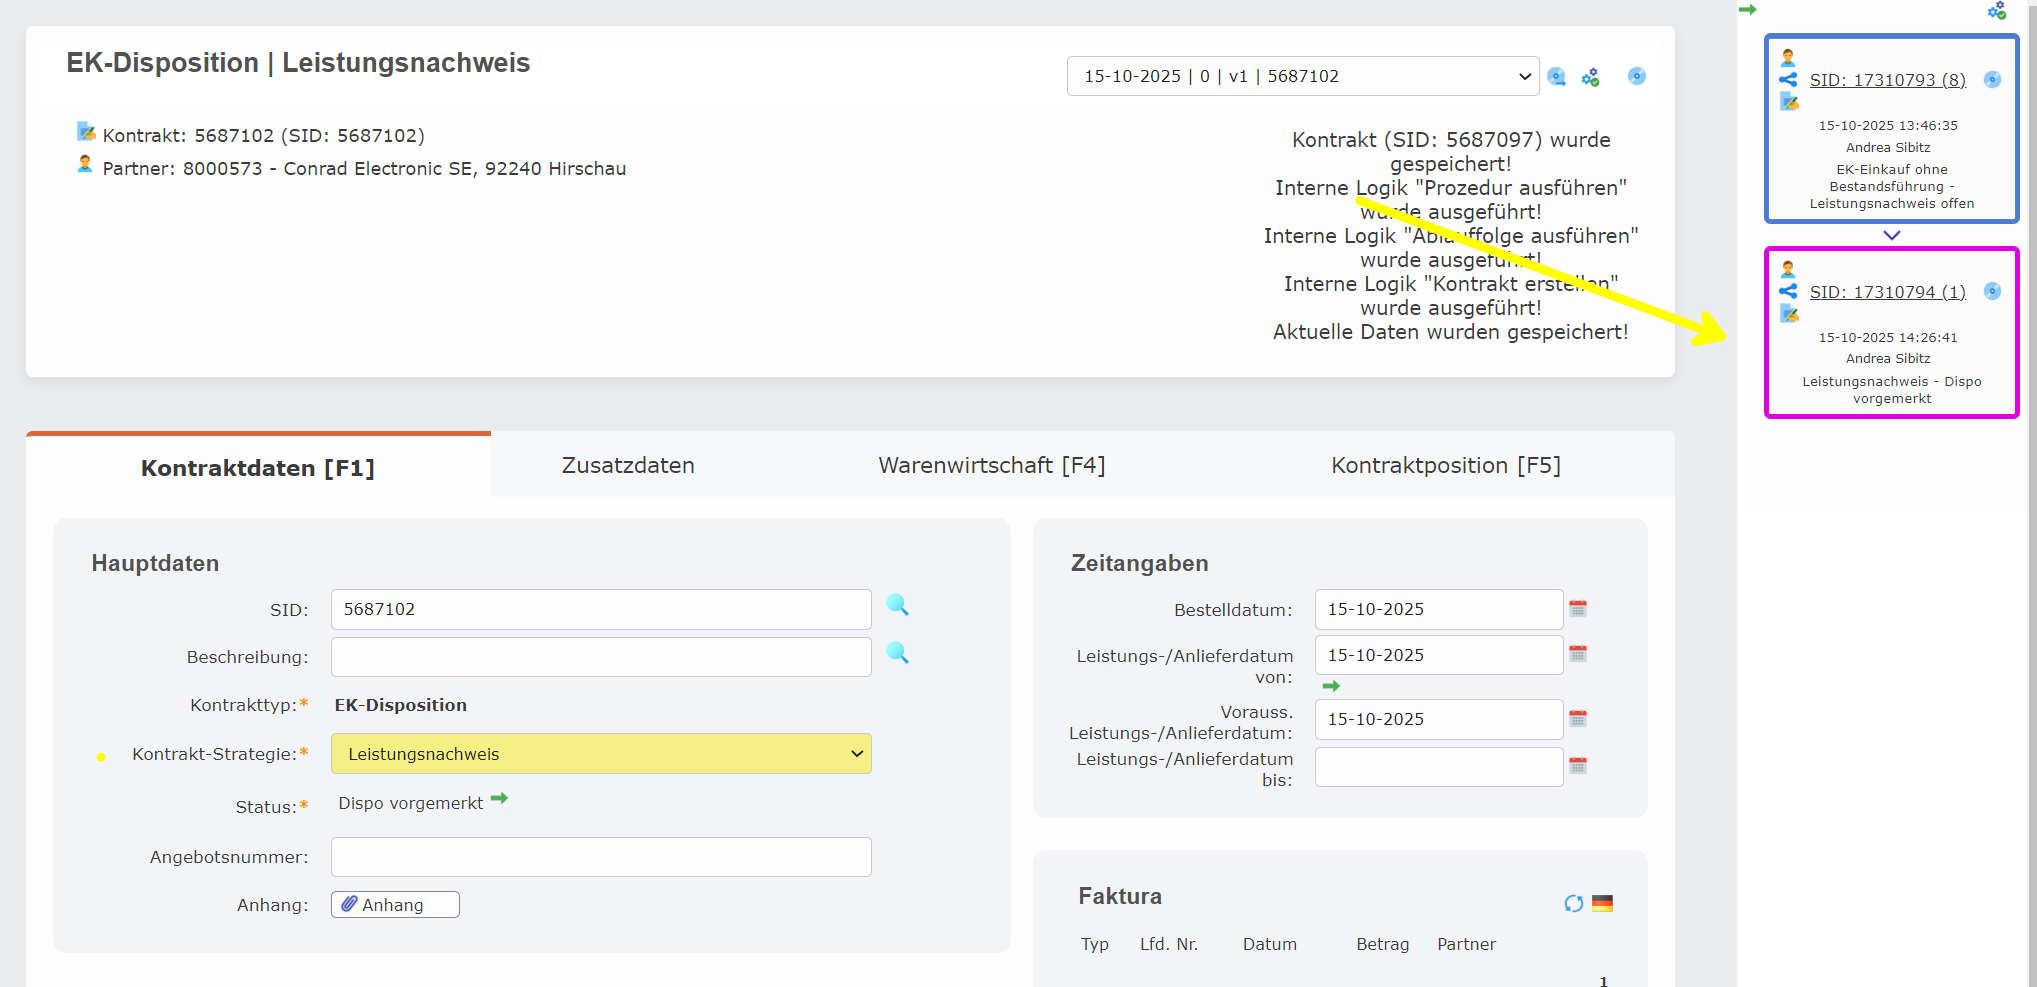Click into the Angebotsnummer input field
Viewport: 2037px width, 987px height.
(x=601, y=857)
